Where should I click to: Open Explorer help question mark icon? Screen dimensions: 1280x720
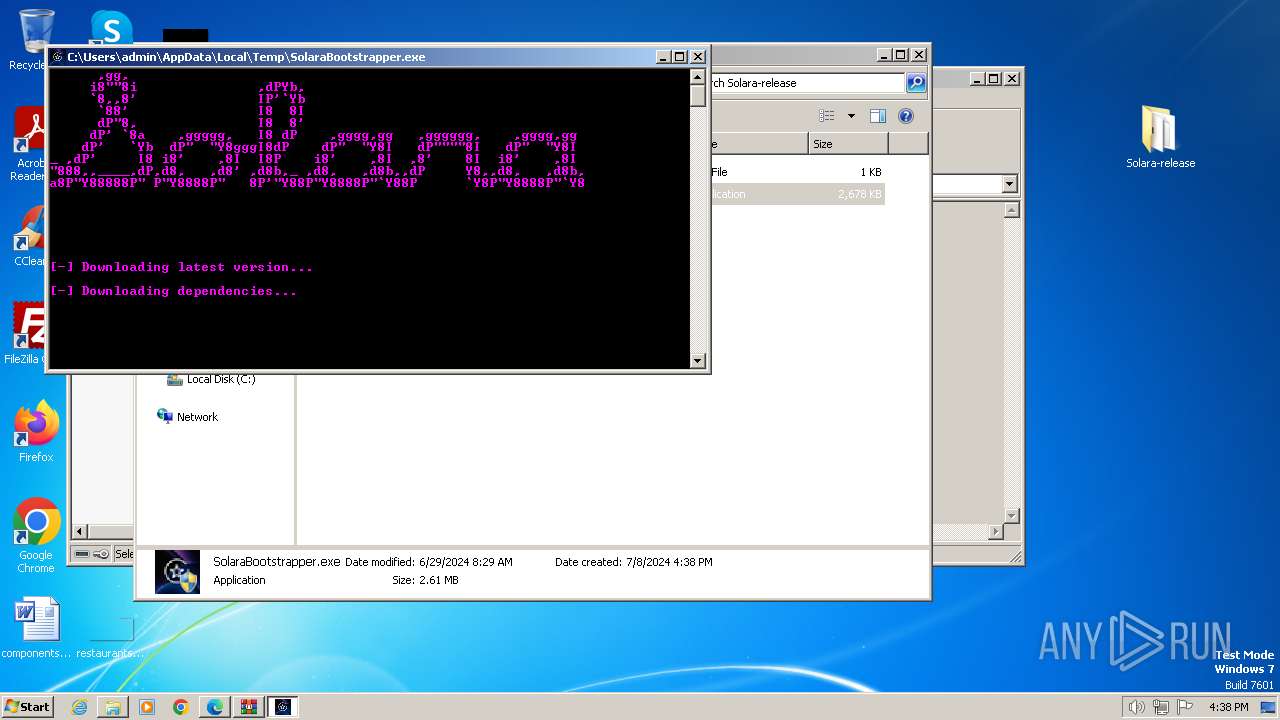click(906, 116)
